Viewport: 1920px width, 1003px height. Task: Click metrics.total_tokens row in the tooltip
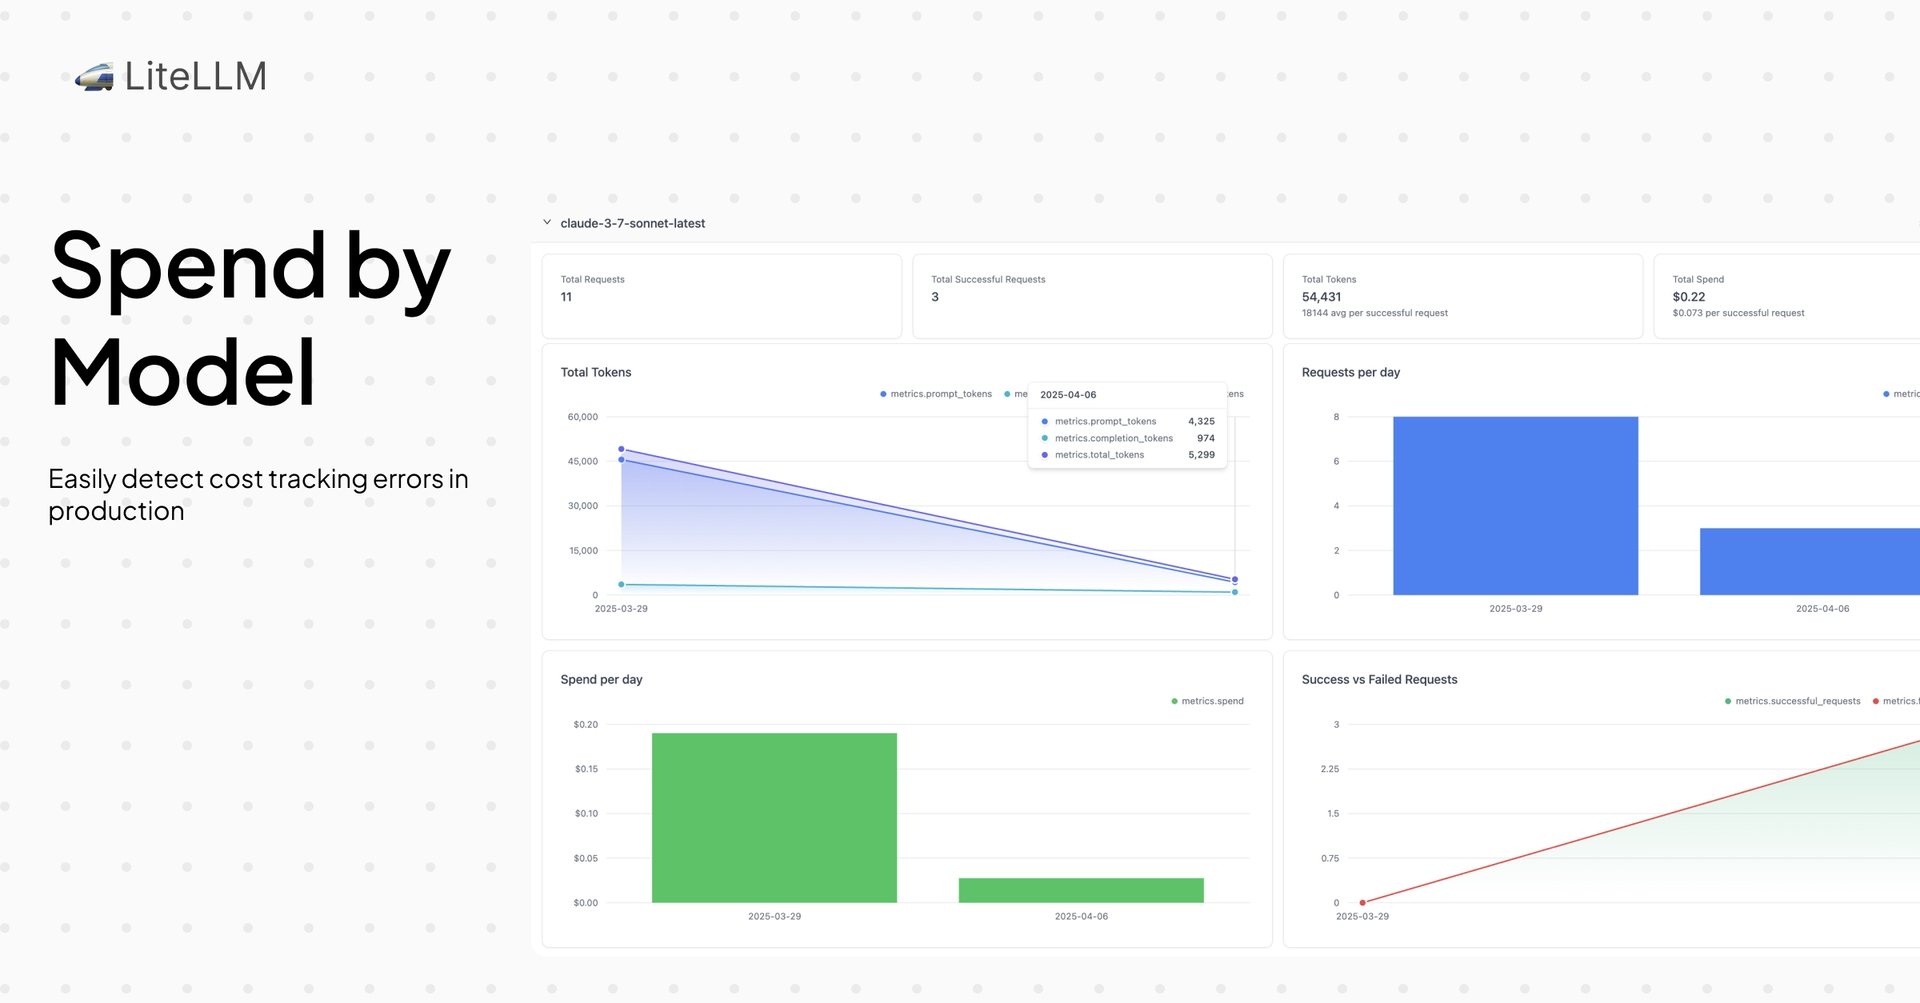1127,455
